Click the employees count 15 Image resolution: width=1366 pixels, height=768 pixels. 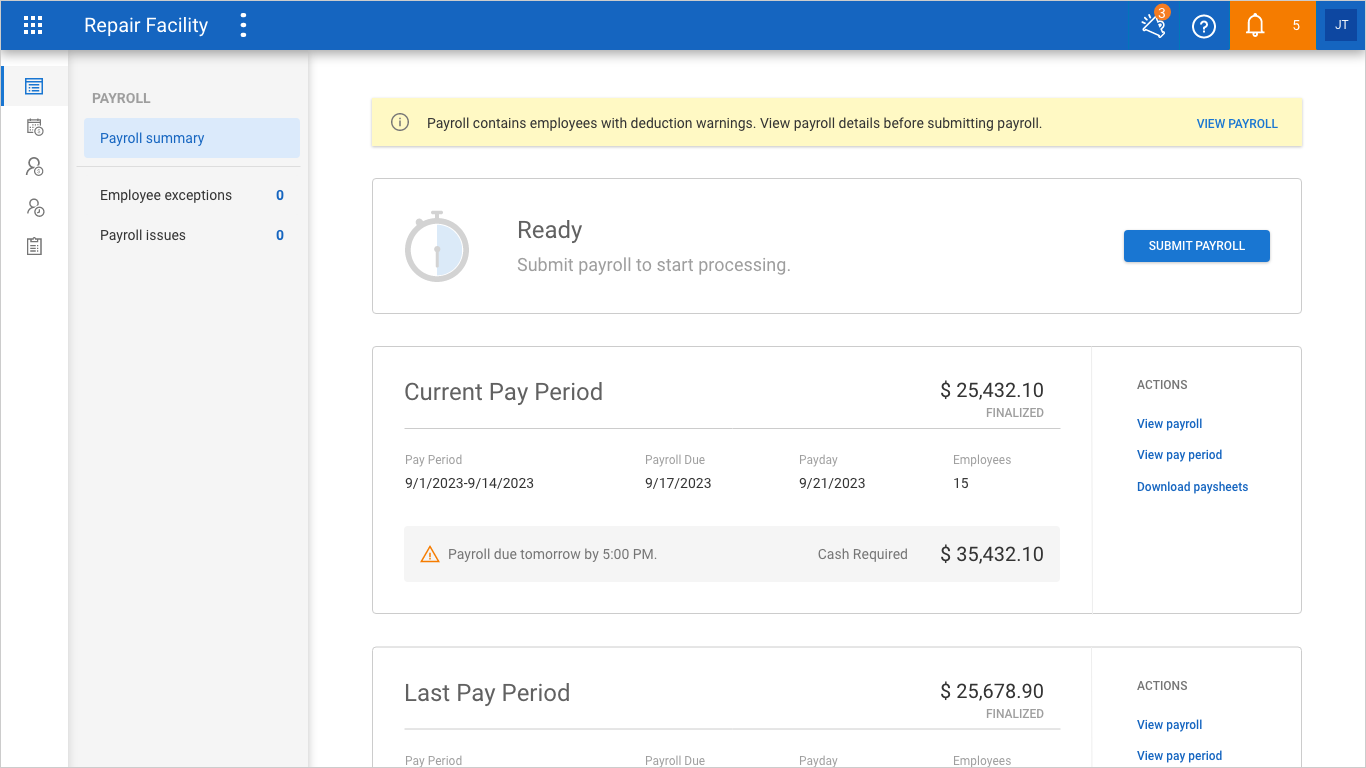point(961,483)
